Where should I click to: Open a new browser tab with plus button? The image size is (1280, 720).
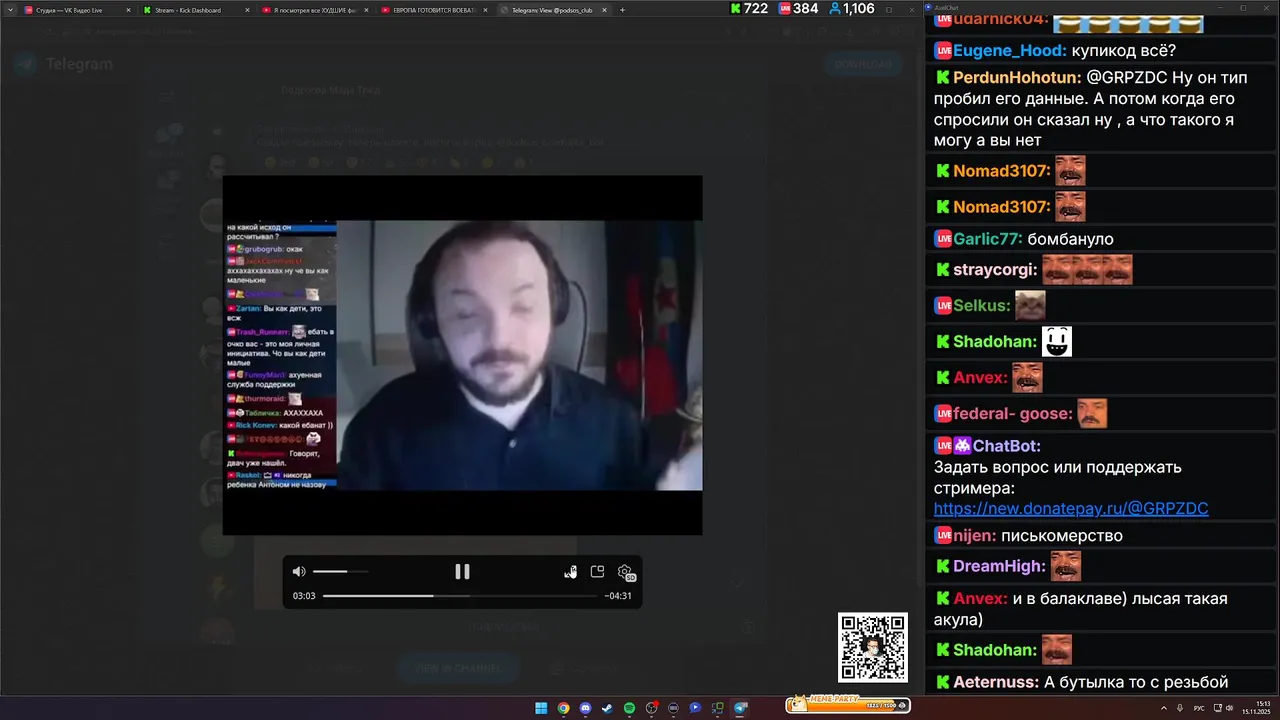622,10
